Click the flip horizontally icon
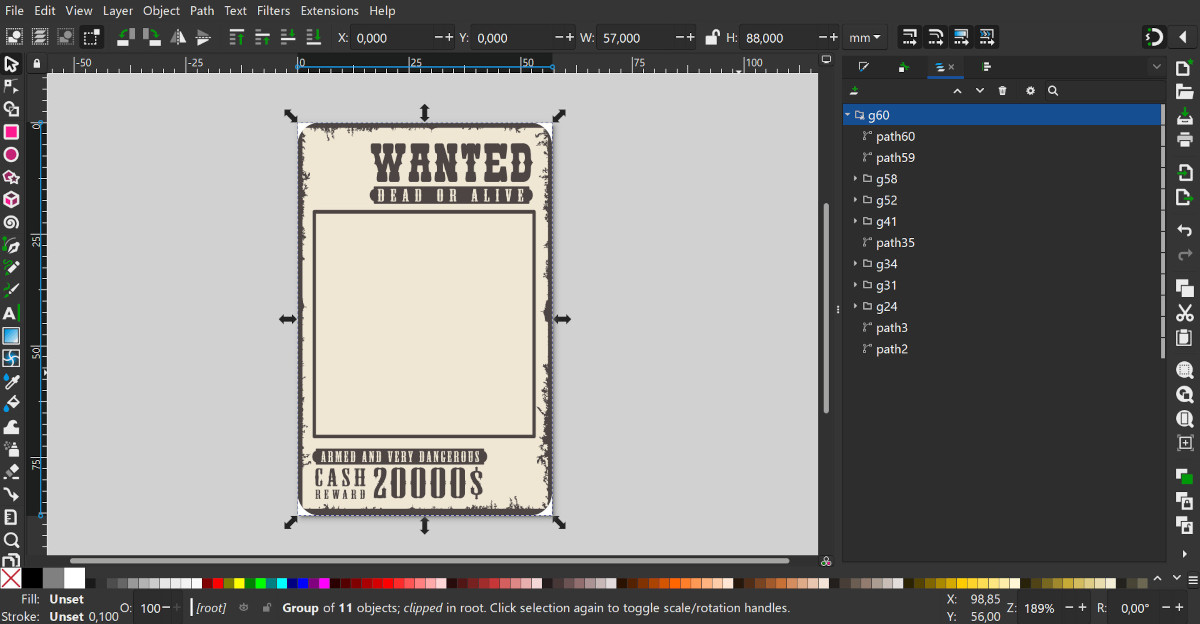This screenshot has height=624, width=1200. pyautogui.click(x=178, y=37)
